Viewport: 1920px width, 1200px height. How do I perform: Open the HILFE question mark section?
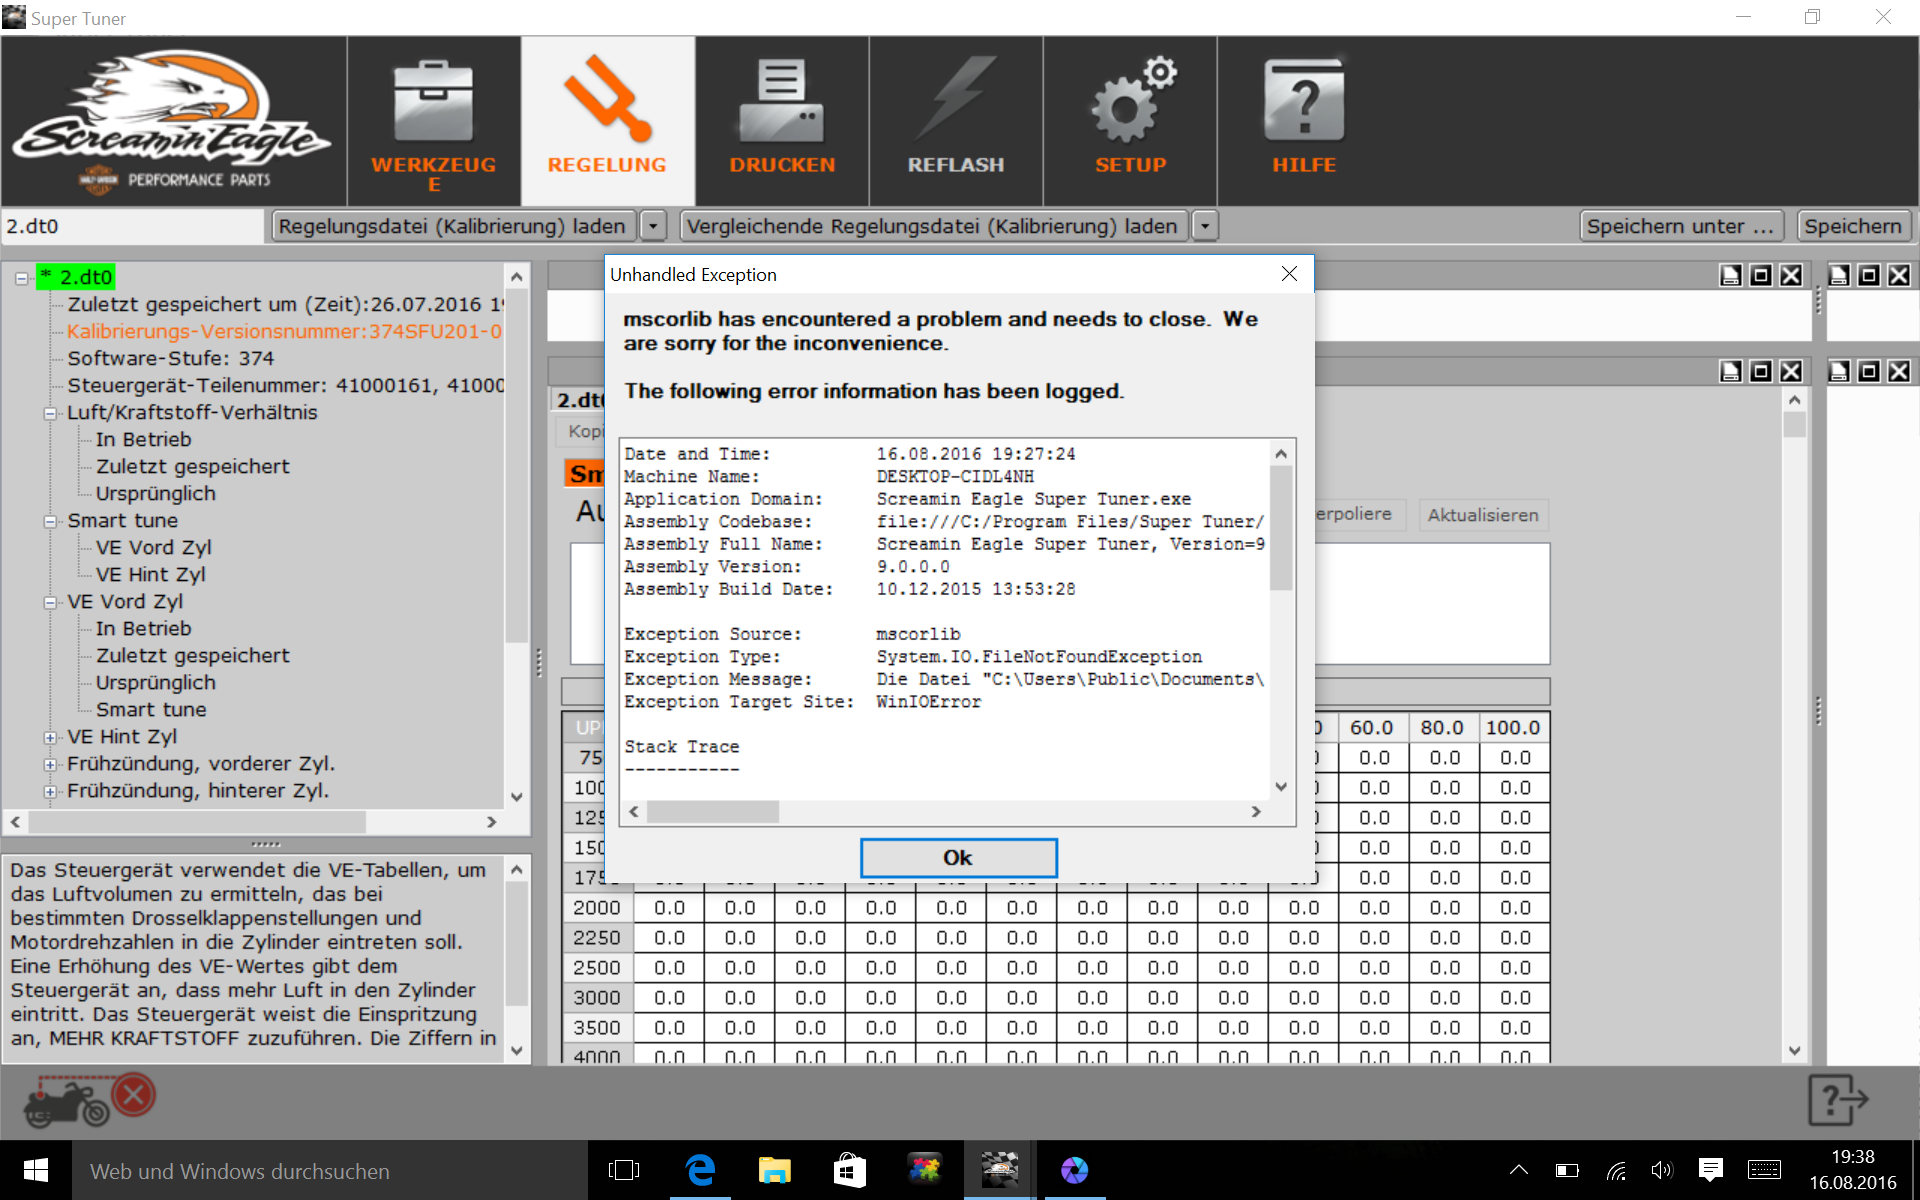(x=1304, y=122)
